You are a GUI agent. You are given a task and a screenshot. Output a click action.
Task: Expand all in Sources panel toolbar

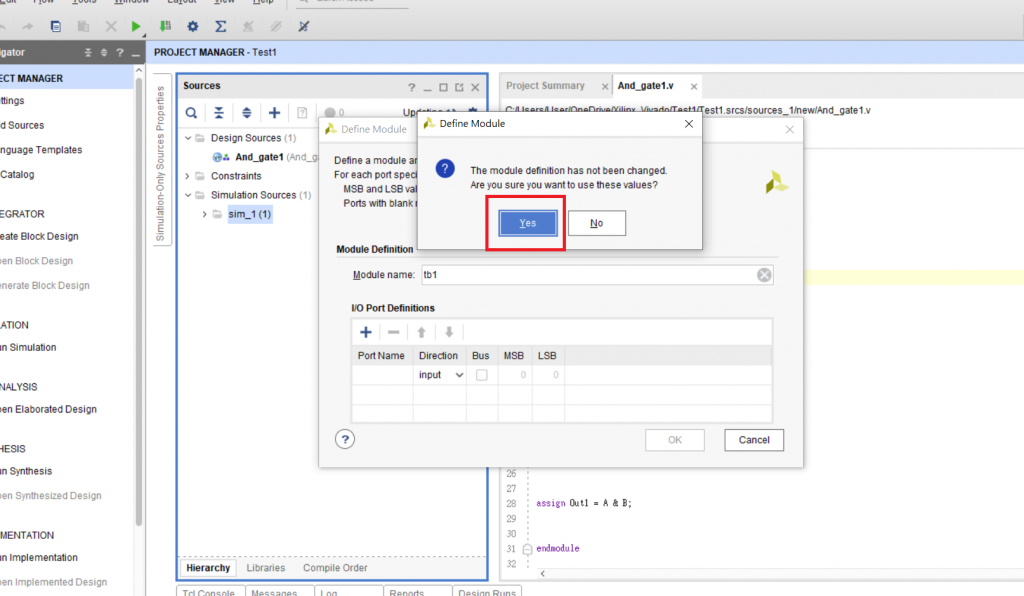click(x=246, y=113)
